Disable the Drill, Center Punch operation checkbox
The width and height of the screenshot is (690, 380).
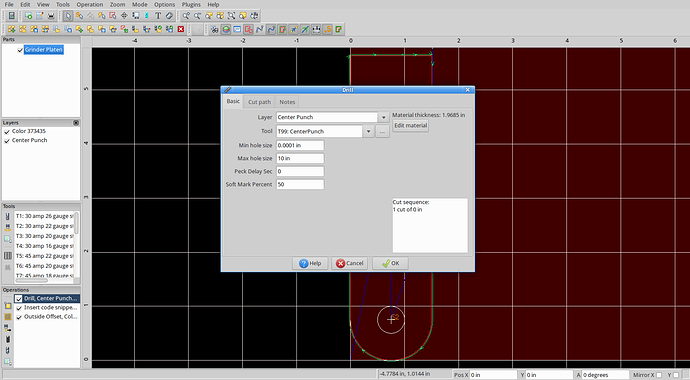[18, 299]
